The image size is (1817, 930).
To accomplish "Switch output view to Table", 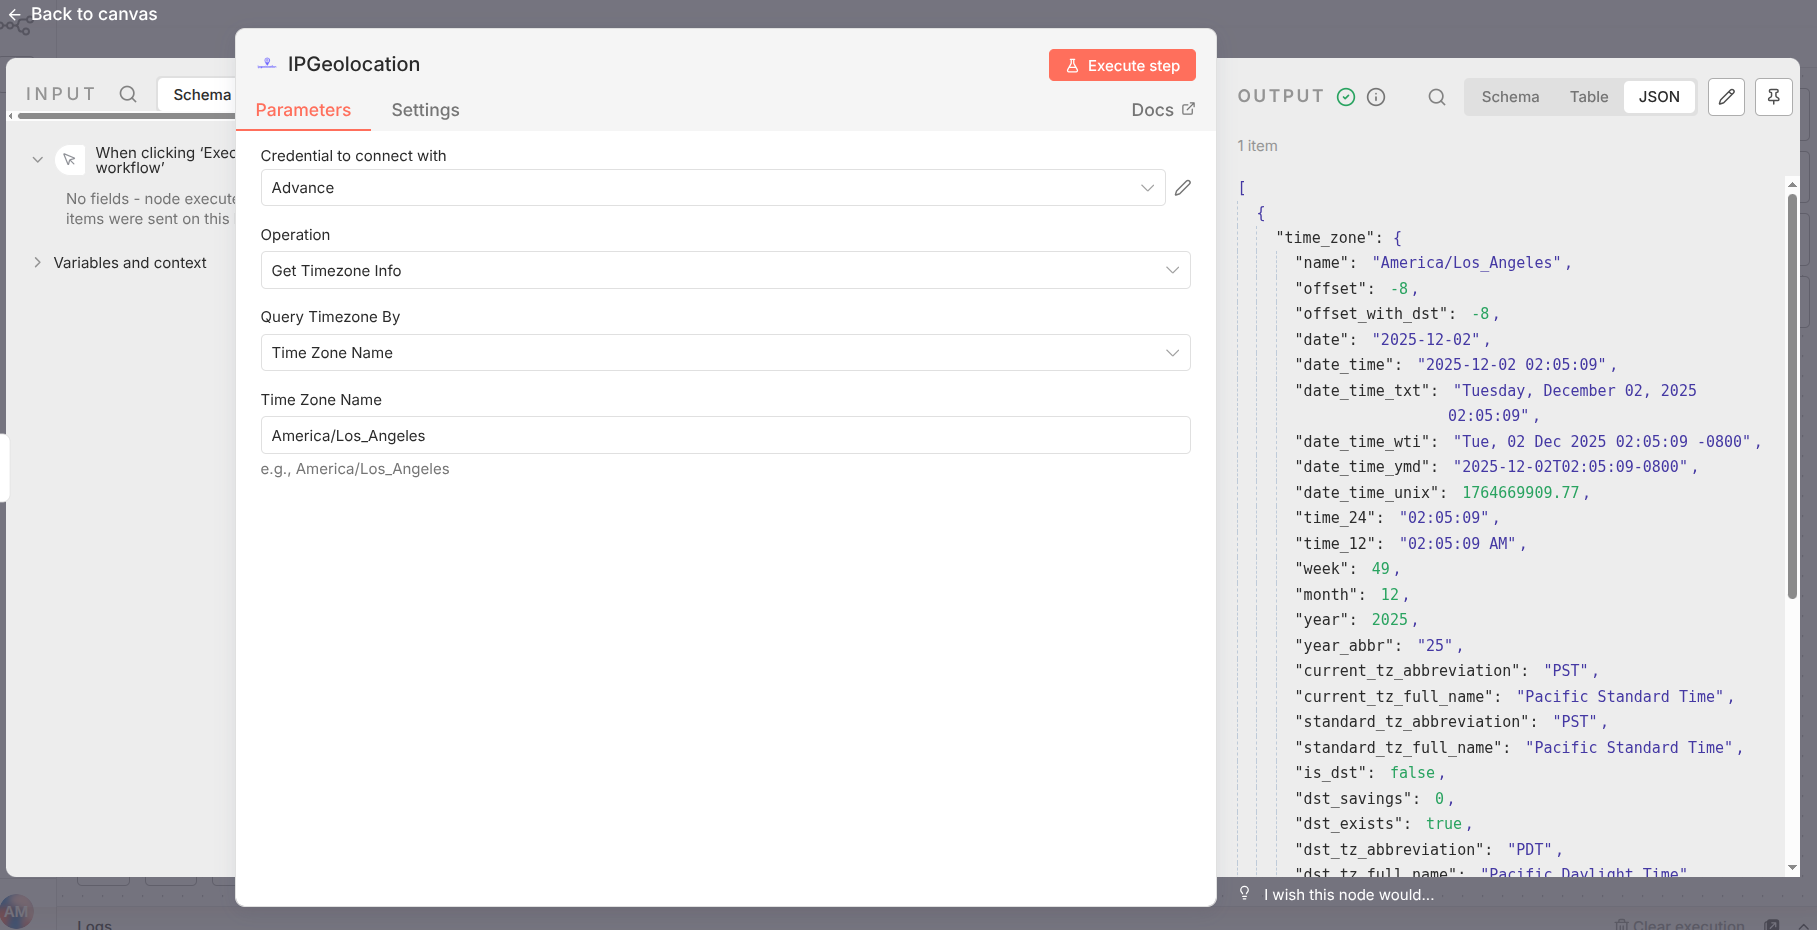I will tap(1588, 97).
